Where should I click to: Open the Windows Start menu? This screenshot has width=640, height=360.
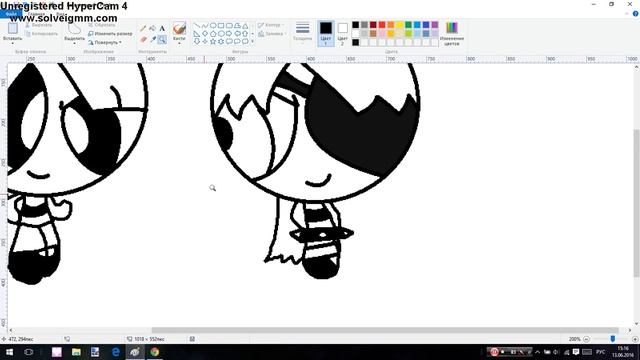tap(9, 352)
